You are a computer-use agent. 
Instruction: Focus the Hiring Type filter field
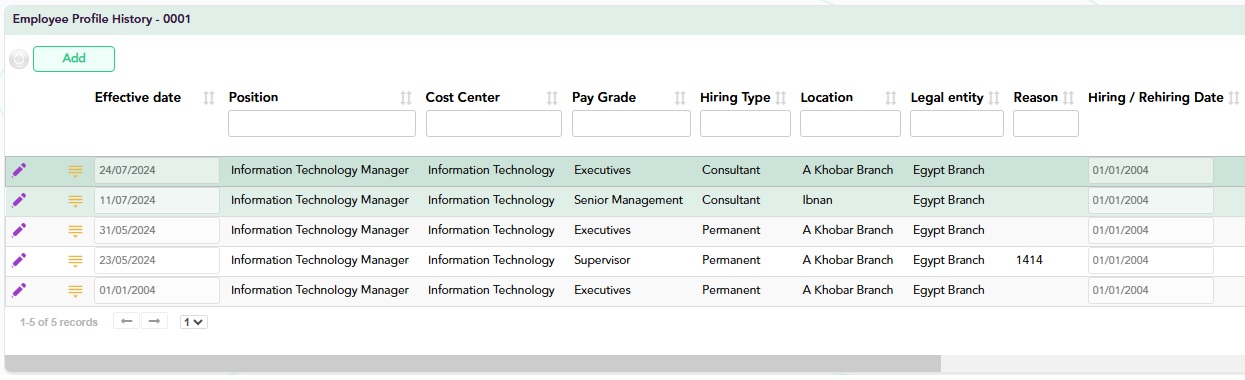(745, 123)
